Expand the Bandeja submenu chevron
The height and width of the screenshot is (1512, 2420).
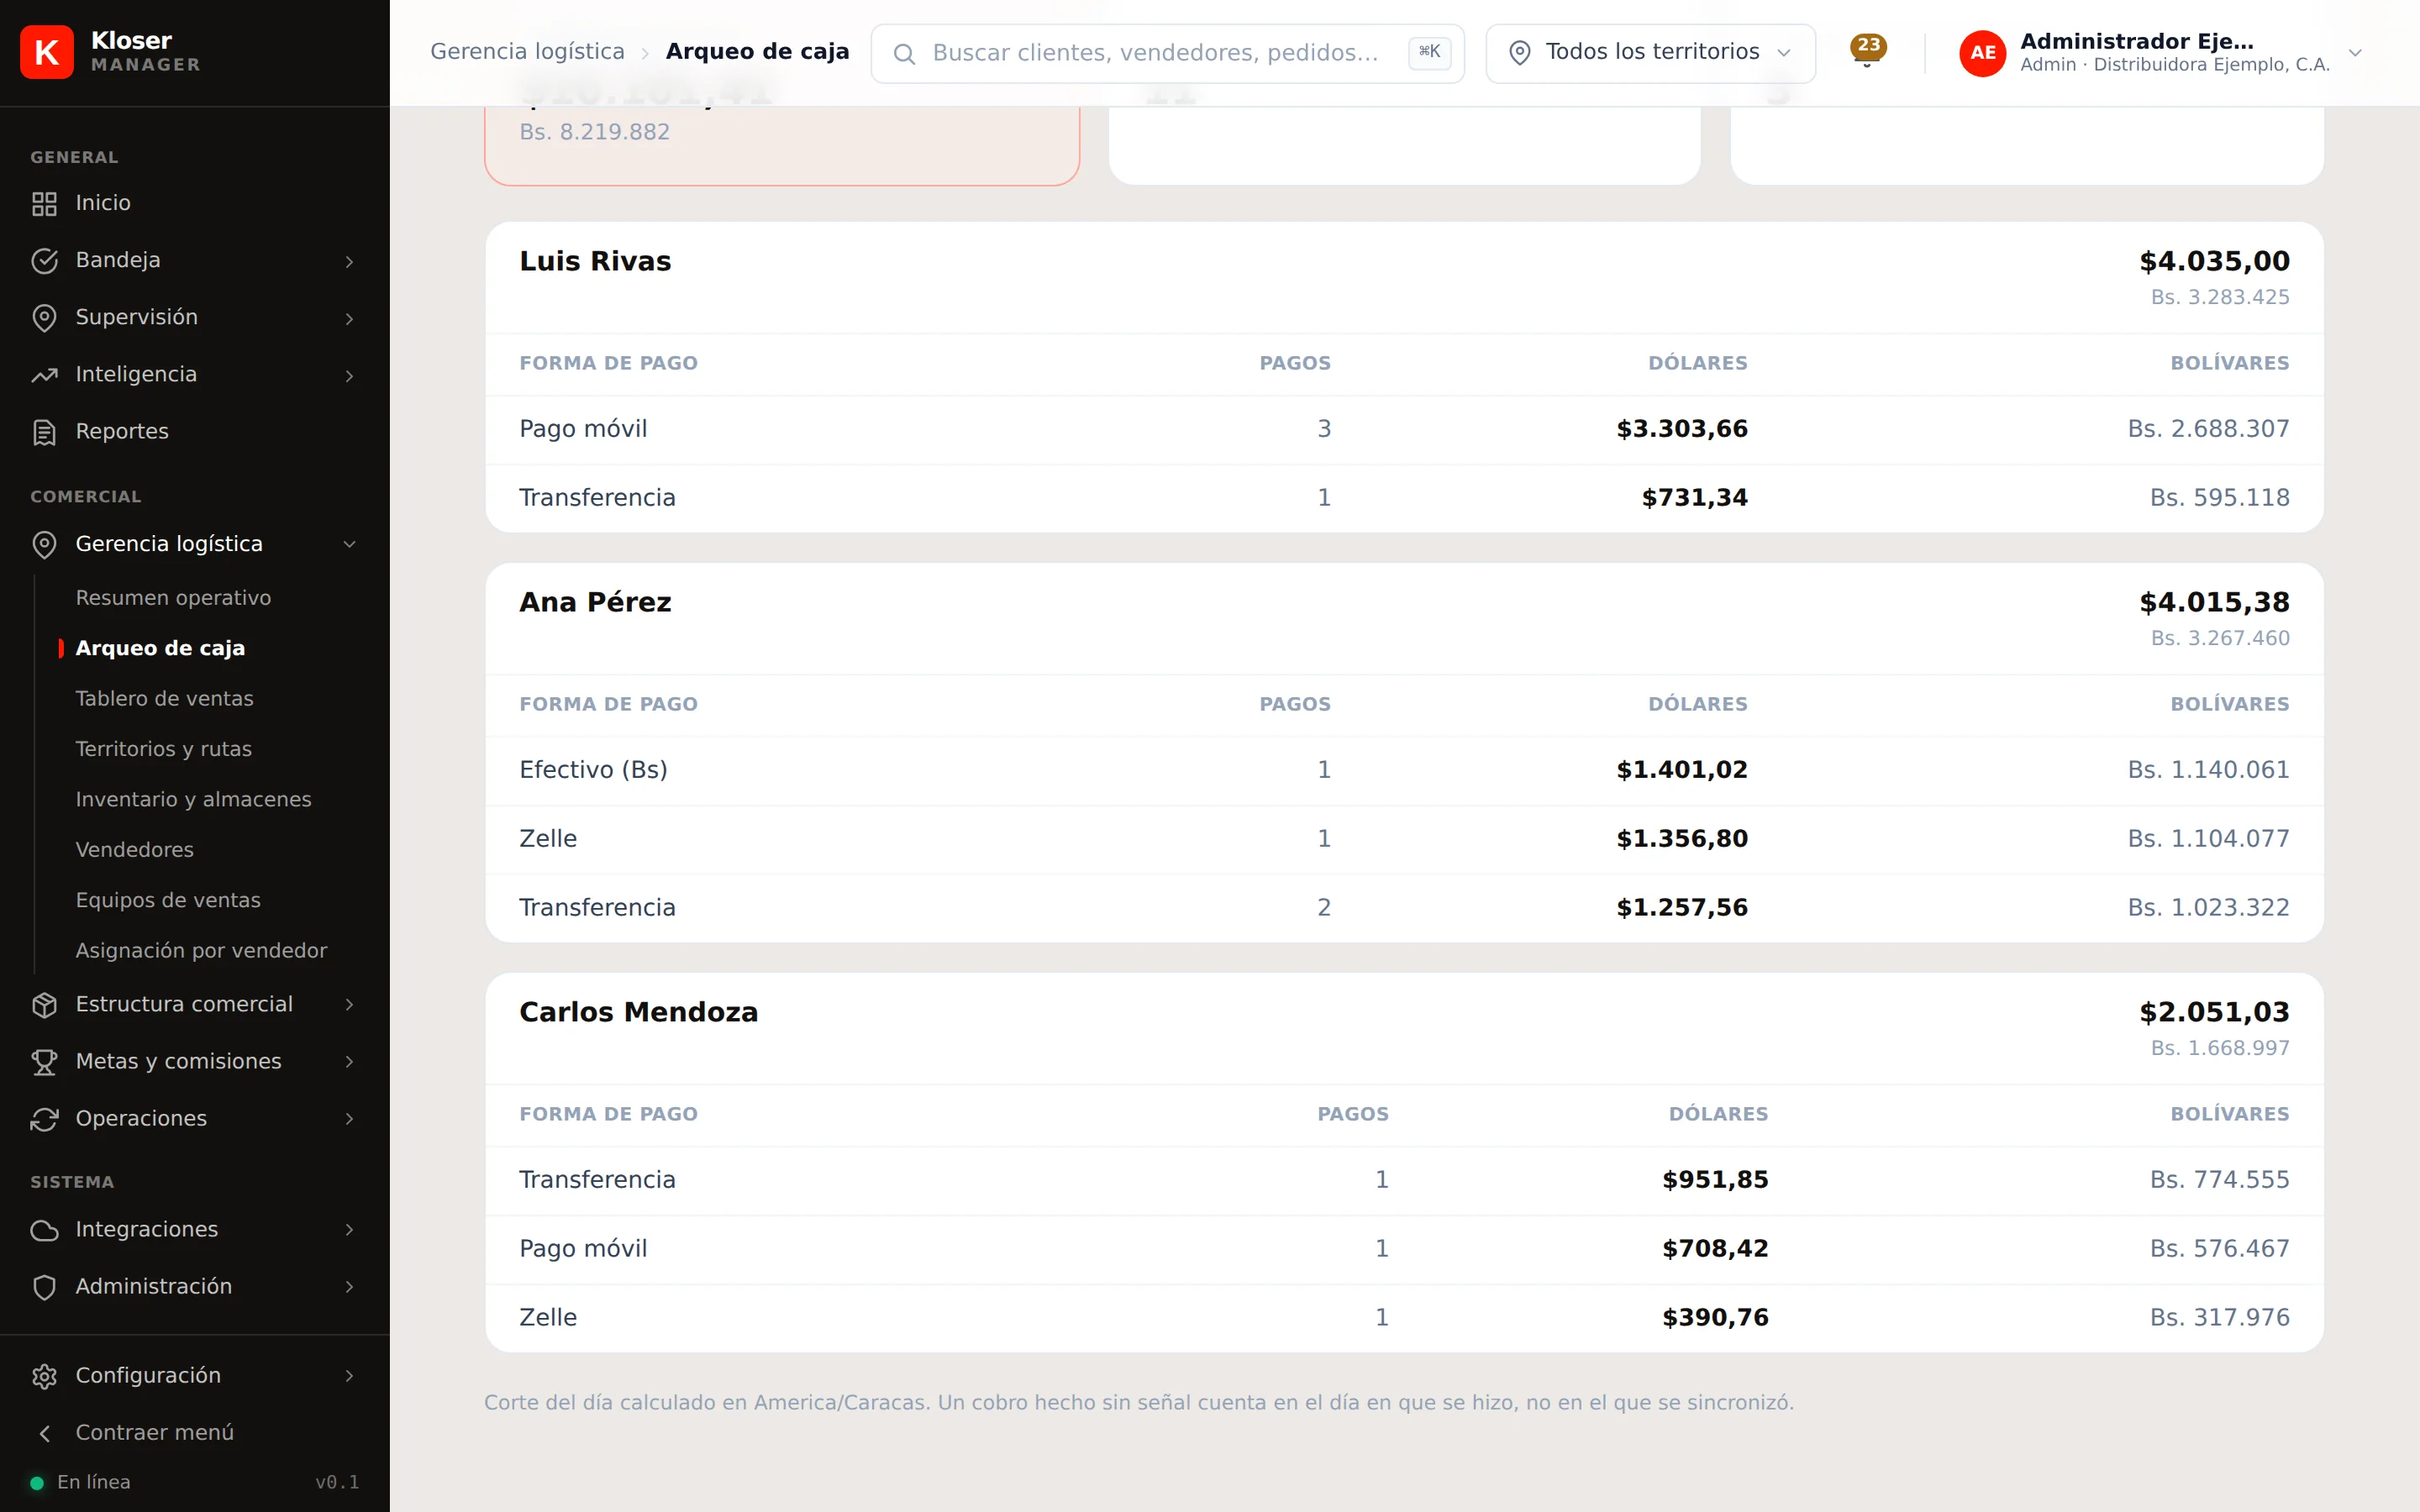[349, 261]
